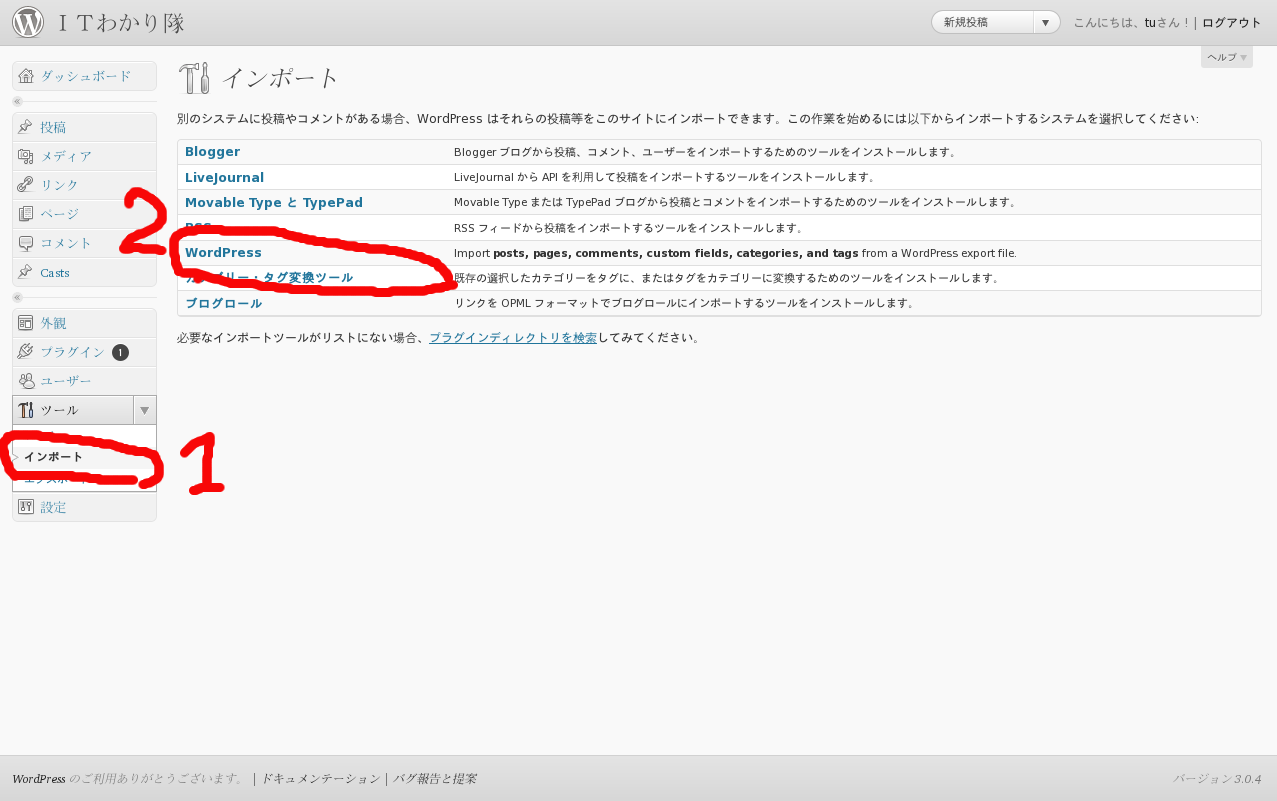1277x801 pixels.
Task: Collapse sidebar using top separator arrow
Action: click(x=17, y=101)
